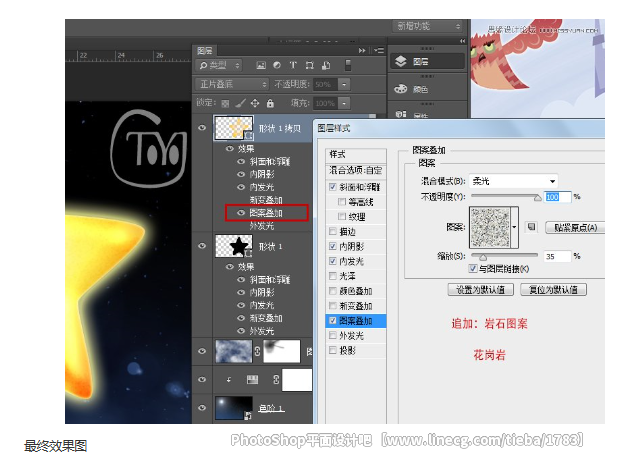Collapse Layers panel with double-arrow icon
Image resolution: width=639 pixels, height=459 pixels.
pos(362,51)
